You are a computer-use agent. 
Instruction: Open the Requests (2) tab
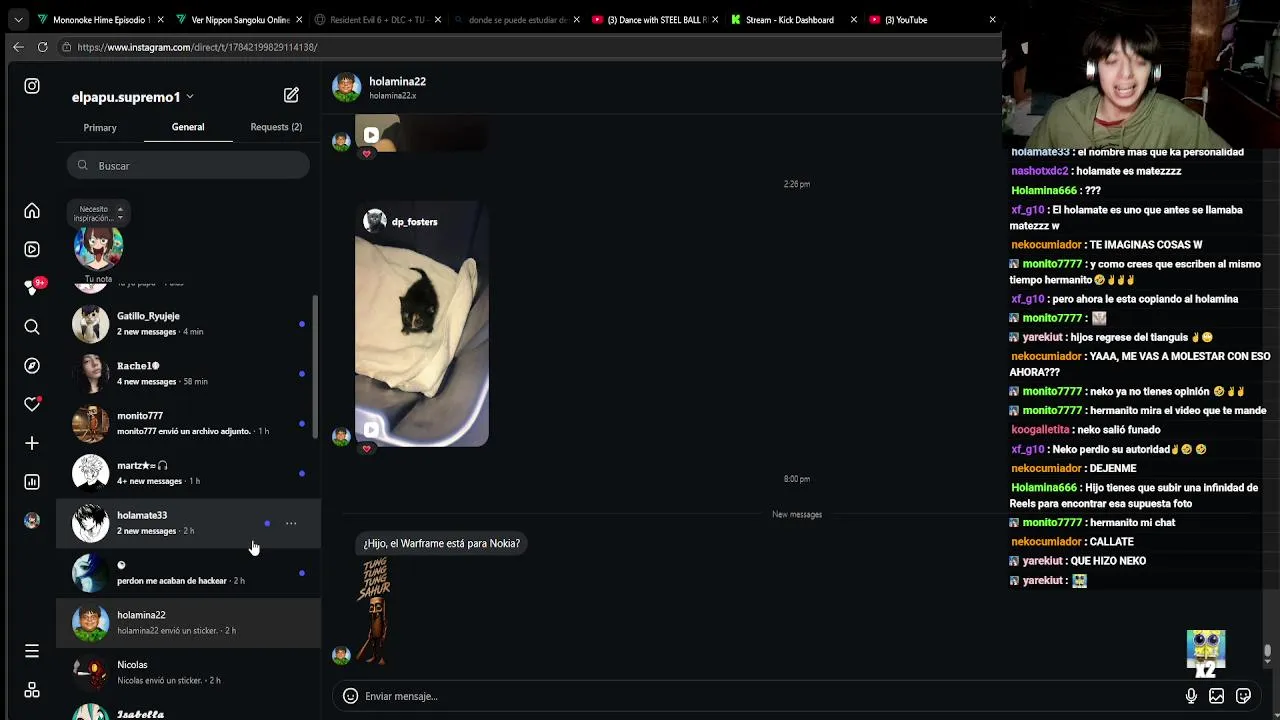(x=276, y=127)
